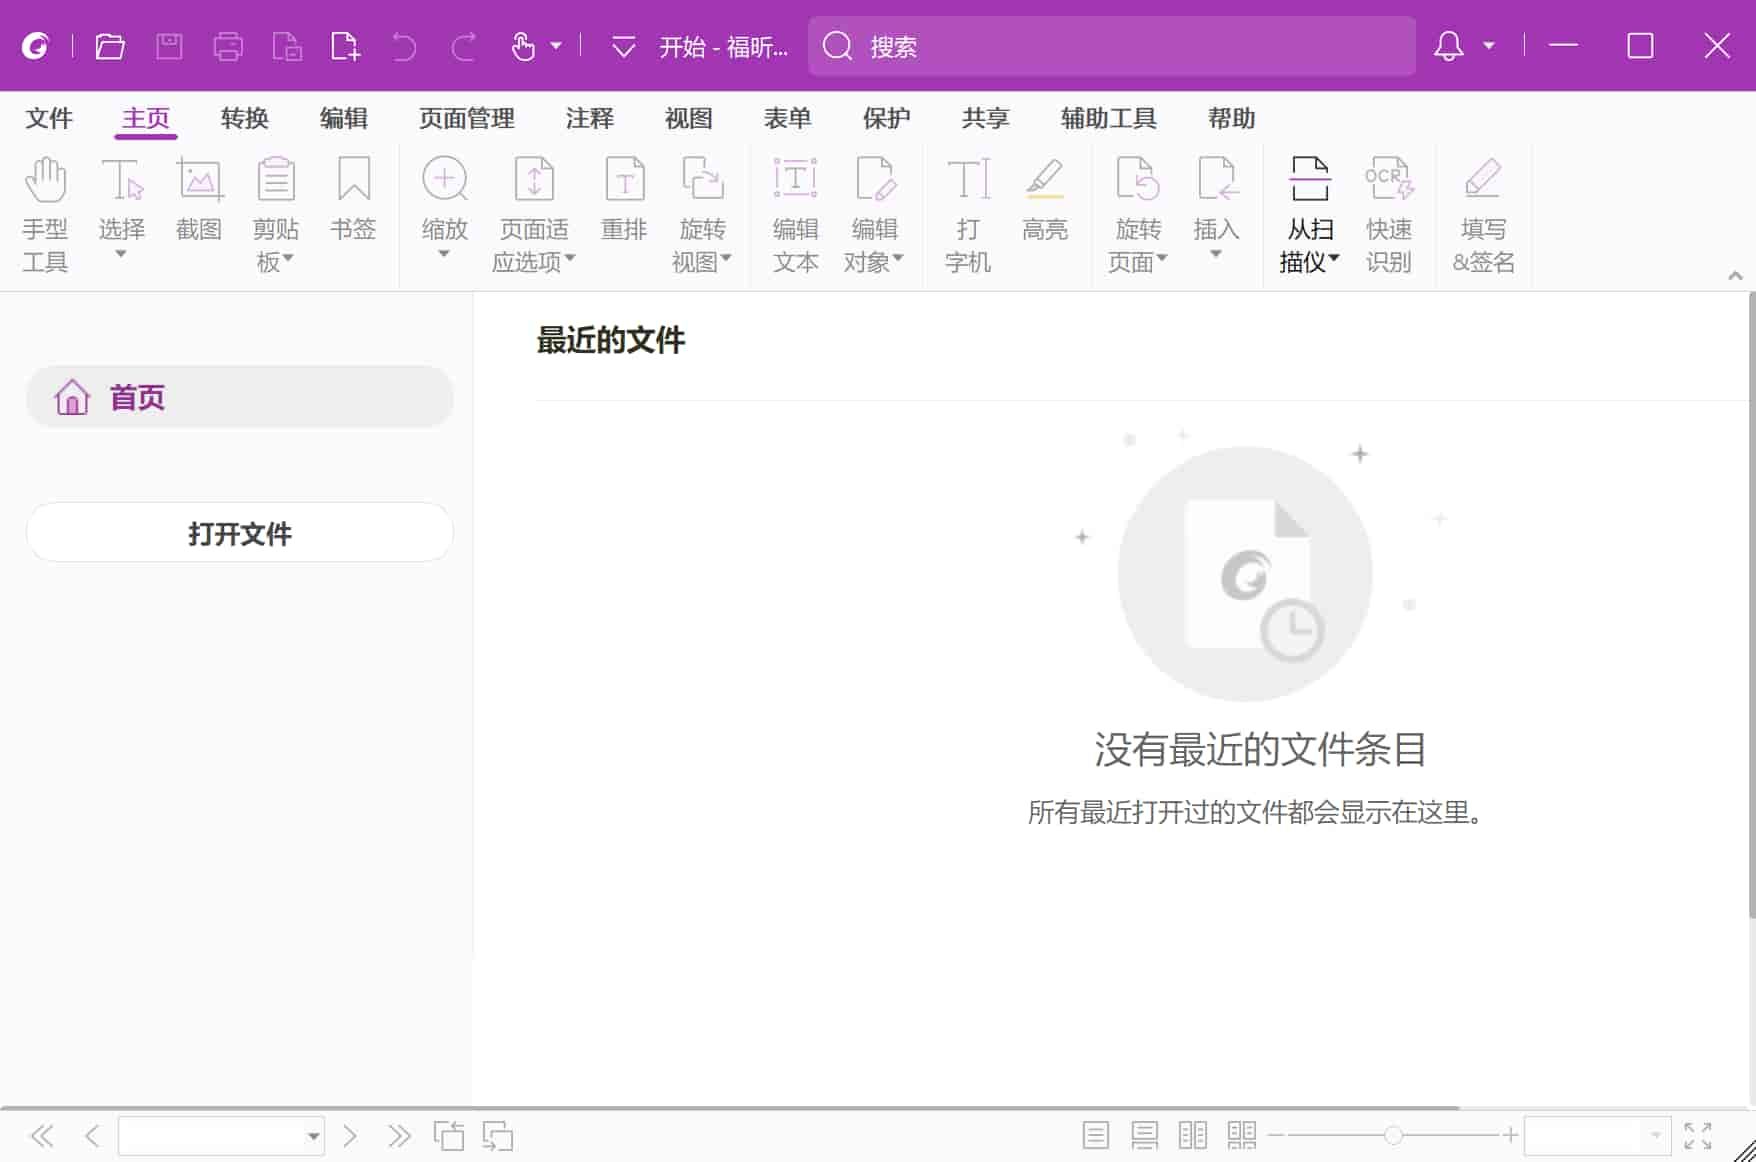Enable continuous page view mode
This screenshot has height=1162, width=1756.
click(1144, 1135)
